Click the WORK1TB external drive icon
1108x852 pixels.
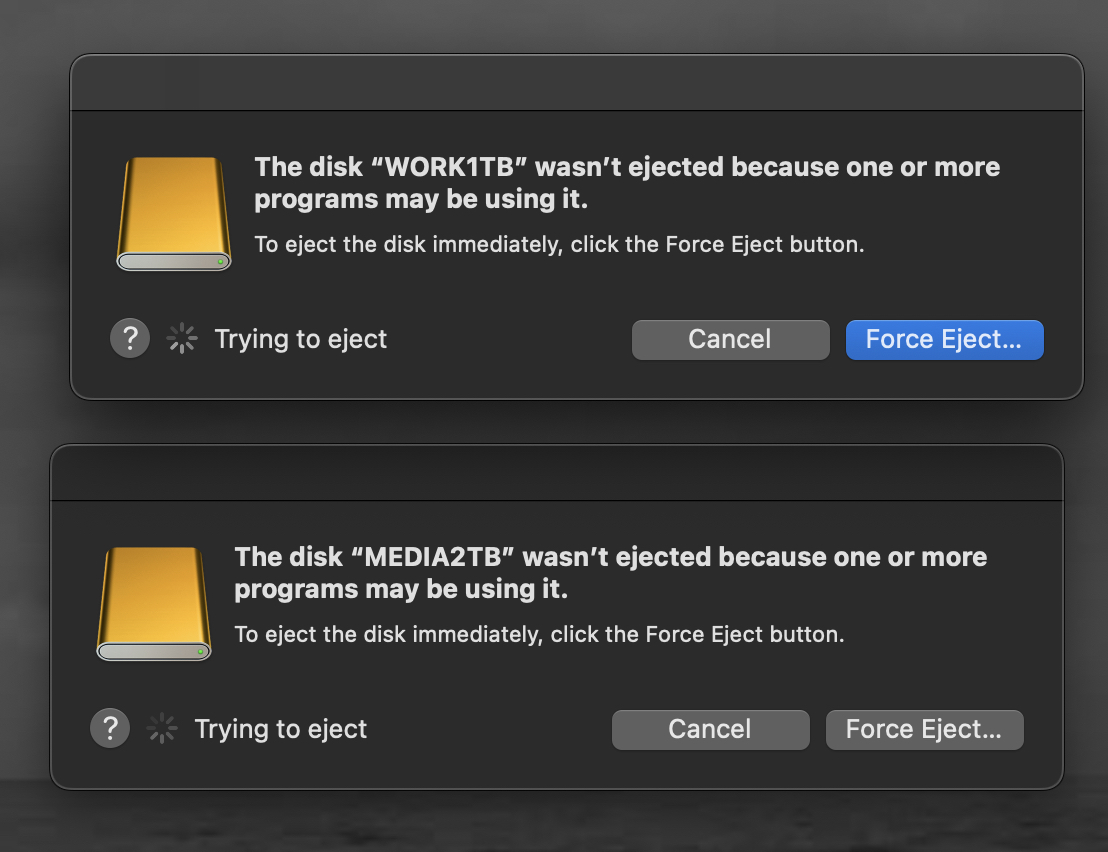pos(174,214)
